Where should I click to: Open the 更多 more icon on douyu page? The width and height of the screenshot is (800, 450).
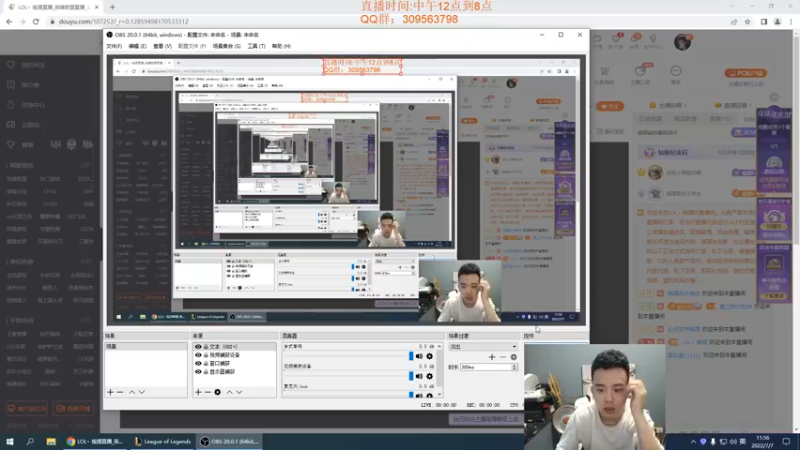coord(676,71)
